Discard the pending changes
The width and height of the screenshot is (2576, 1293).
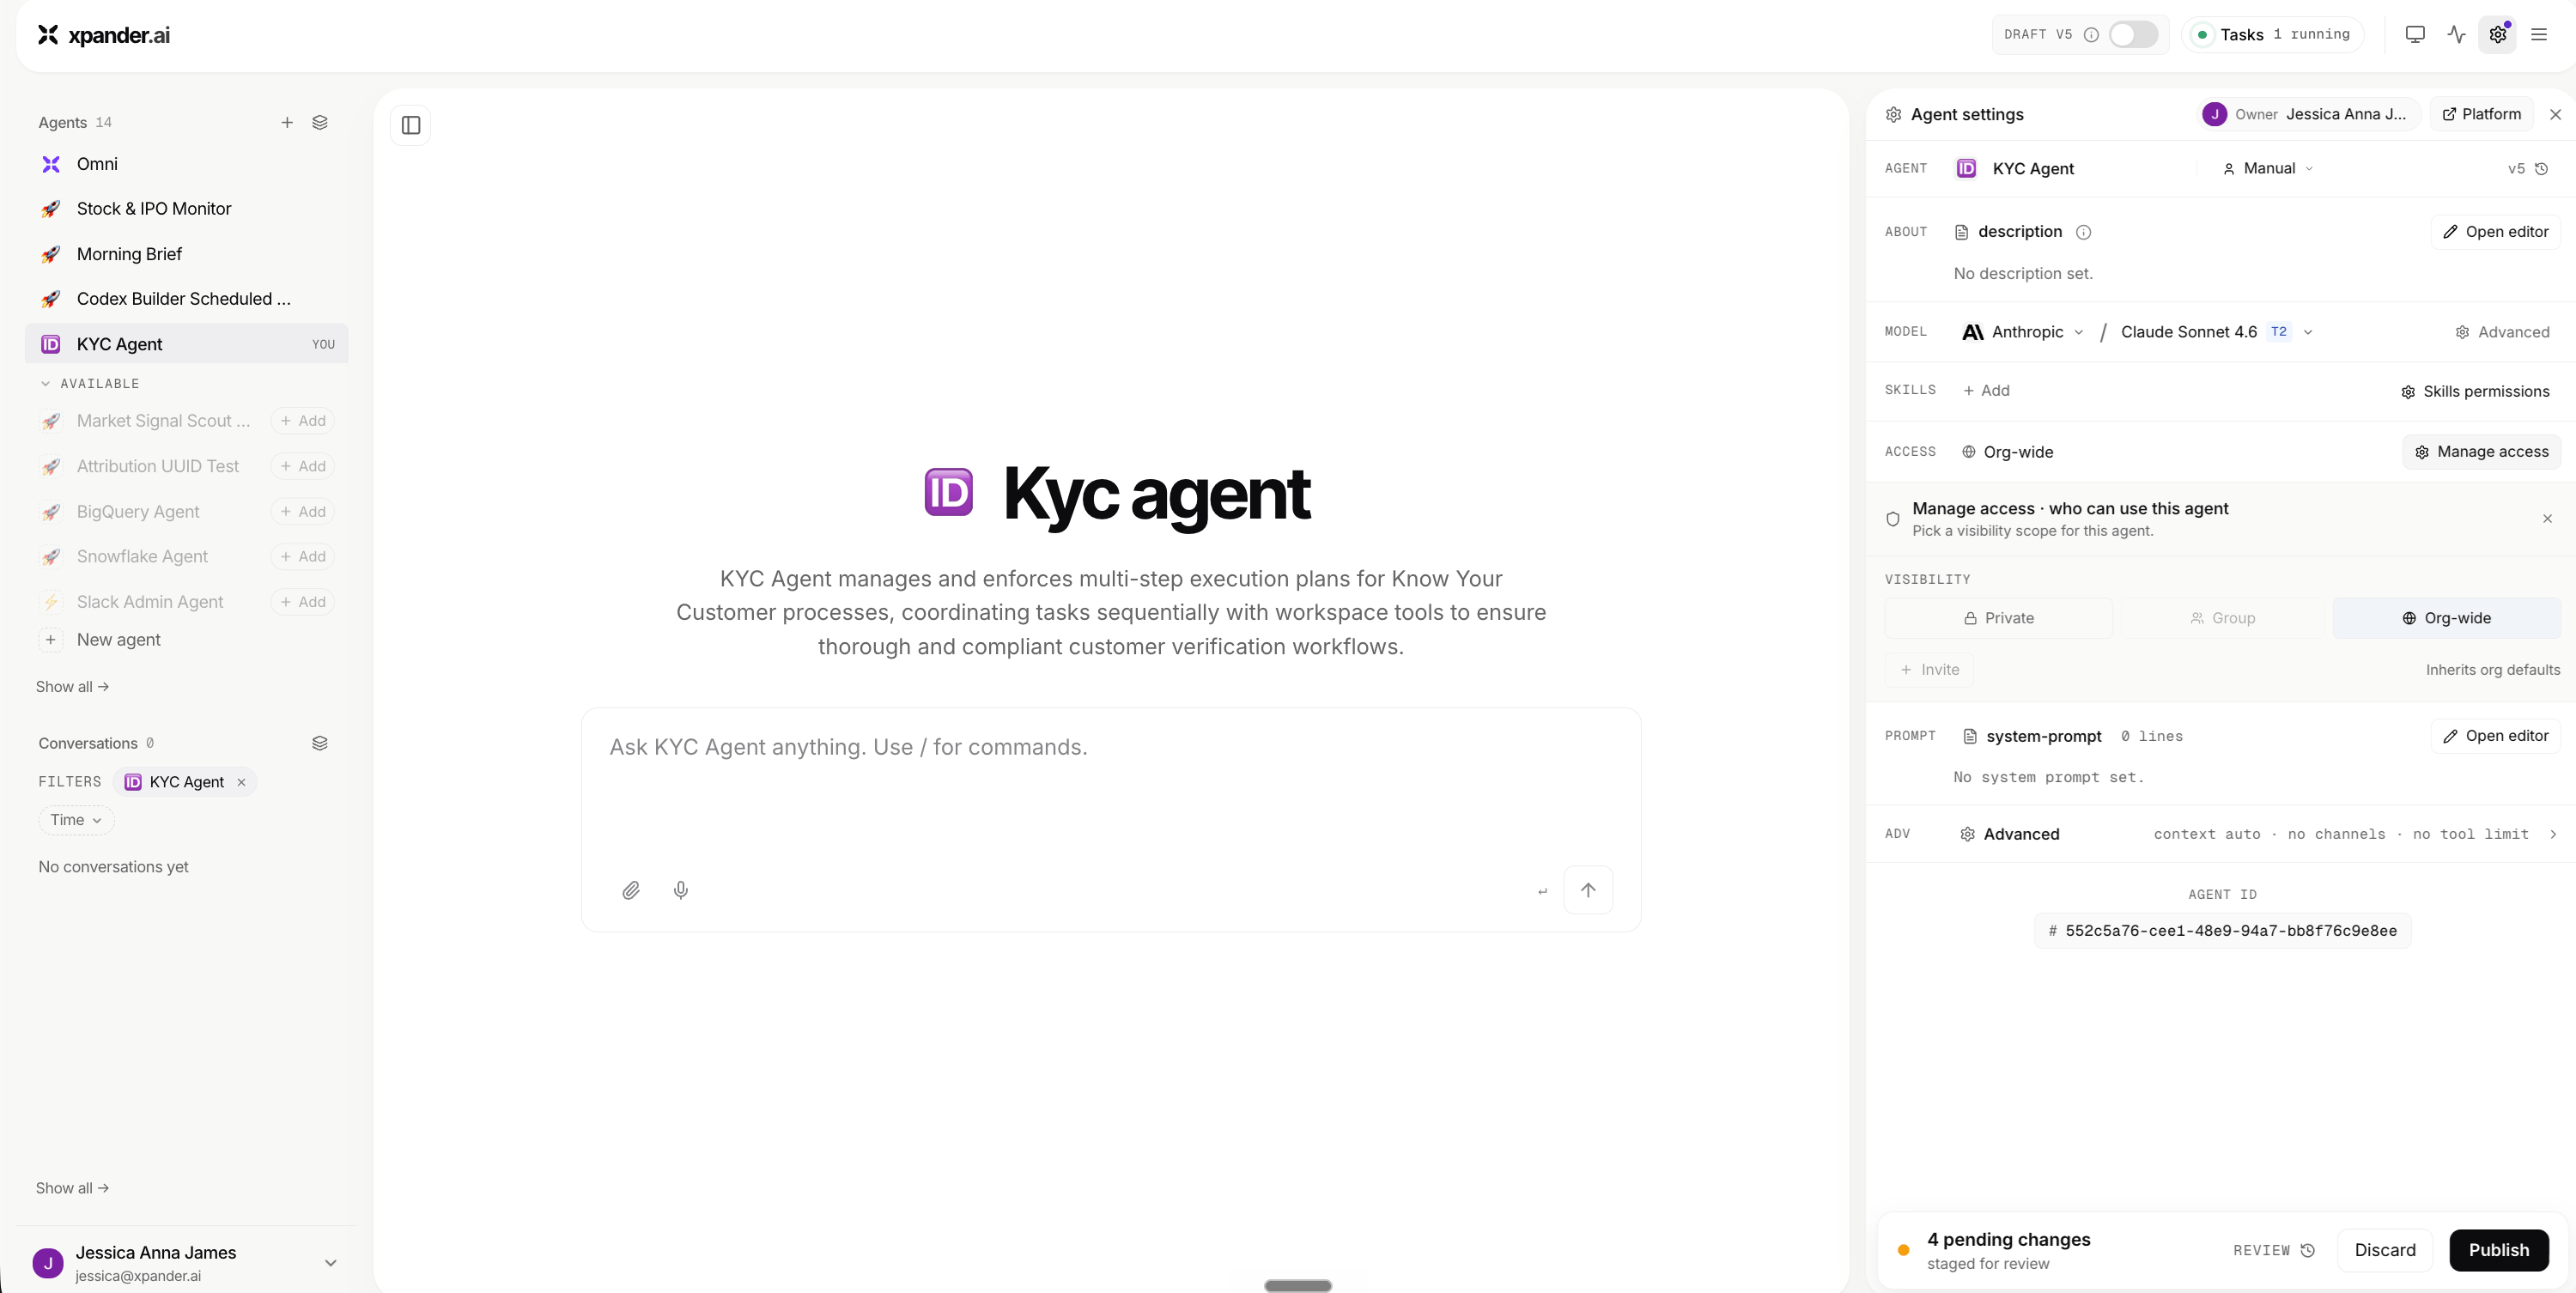pyautogui.click(x=2384, y=1251)
